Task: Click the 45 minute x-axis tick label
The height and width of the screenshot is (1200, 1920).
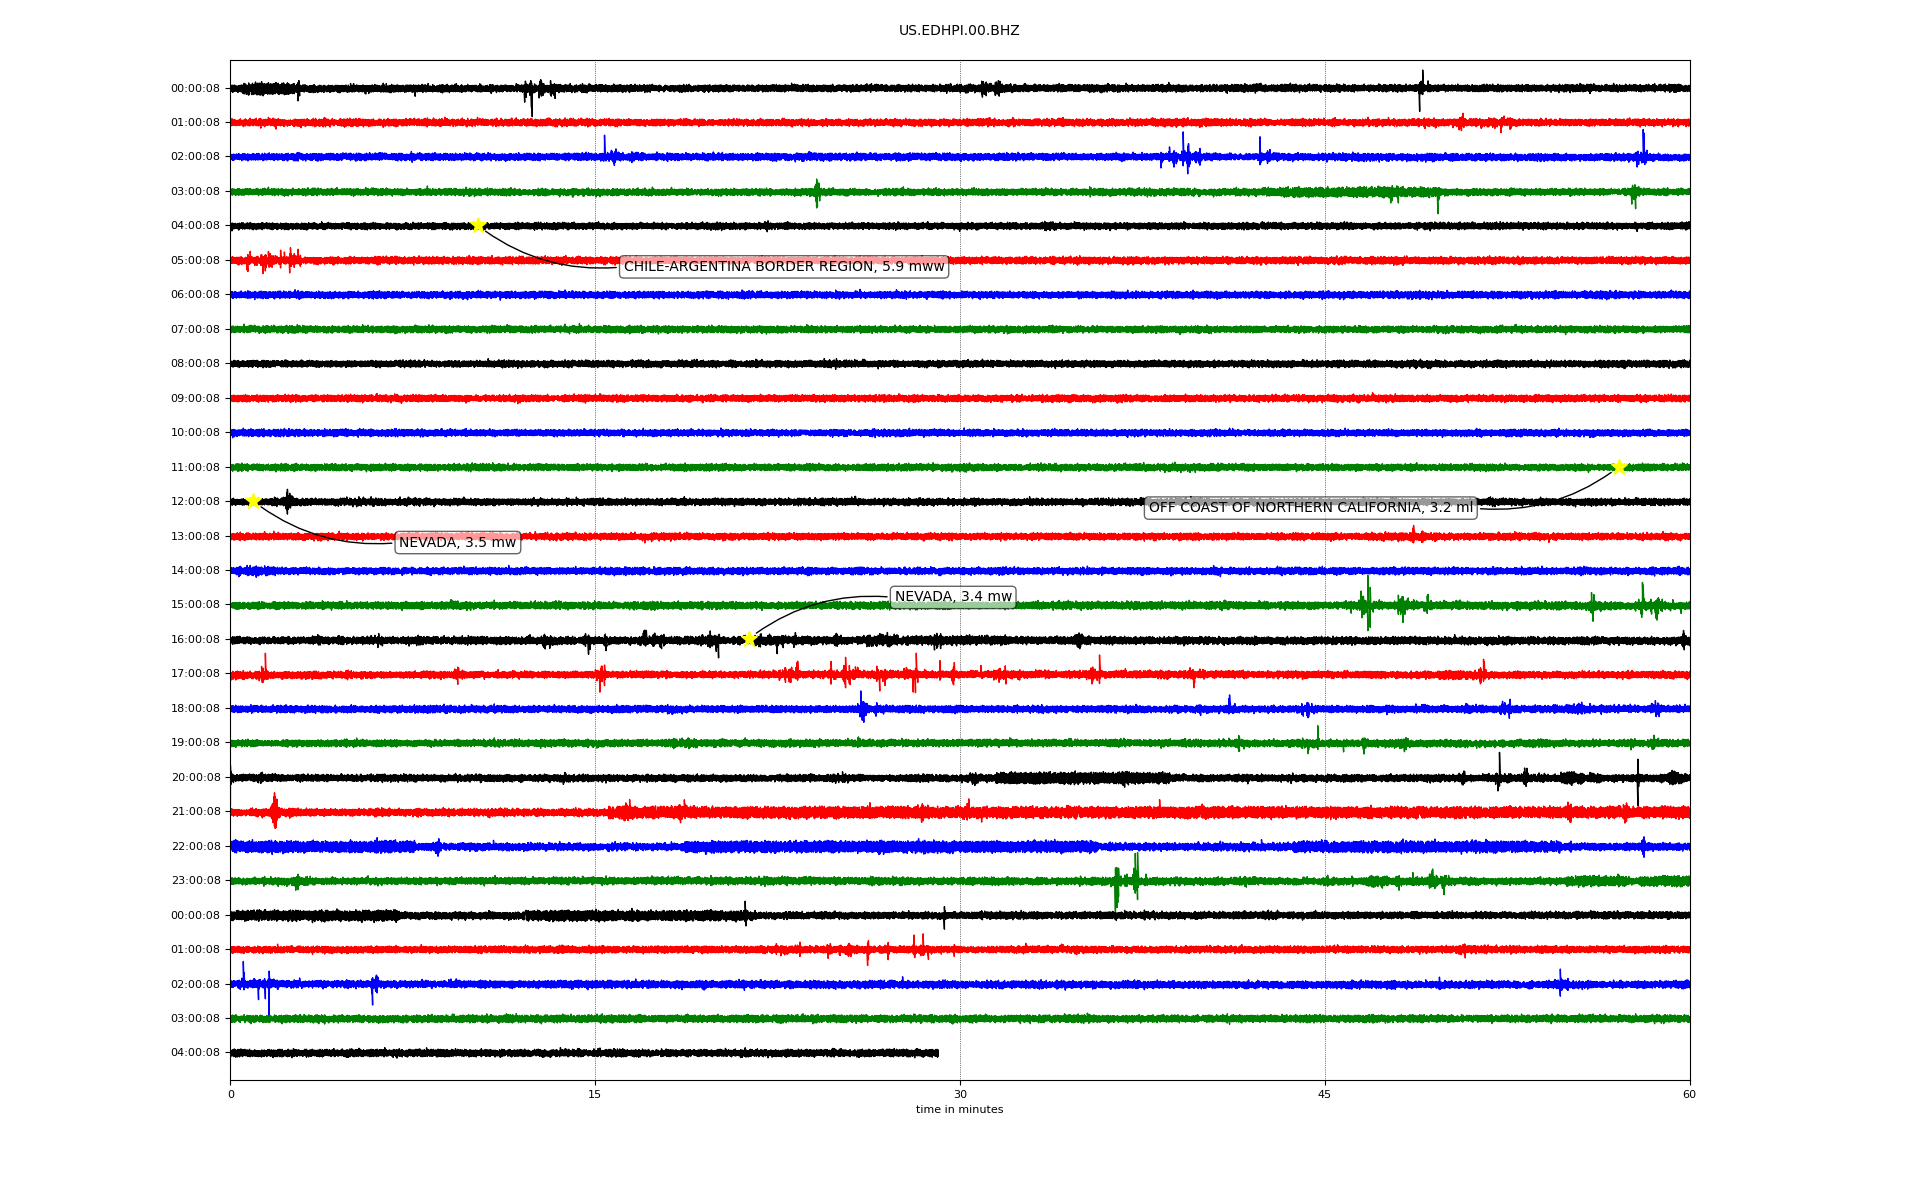Action: tap(1324, 1094)
